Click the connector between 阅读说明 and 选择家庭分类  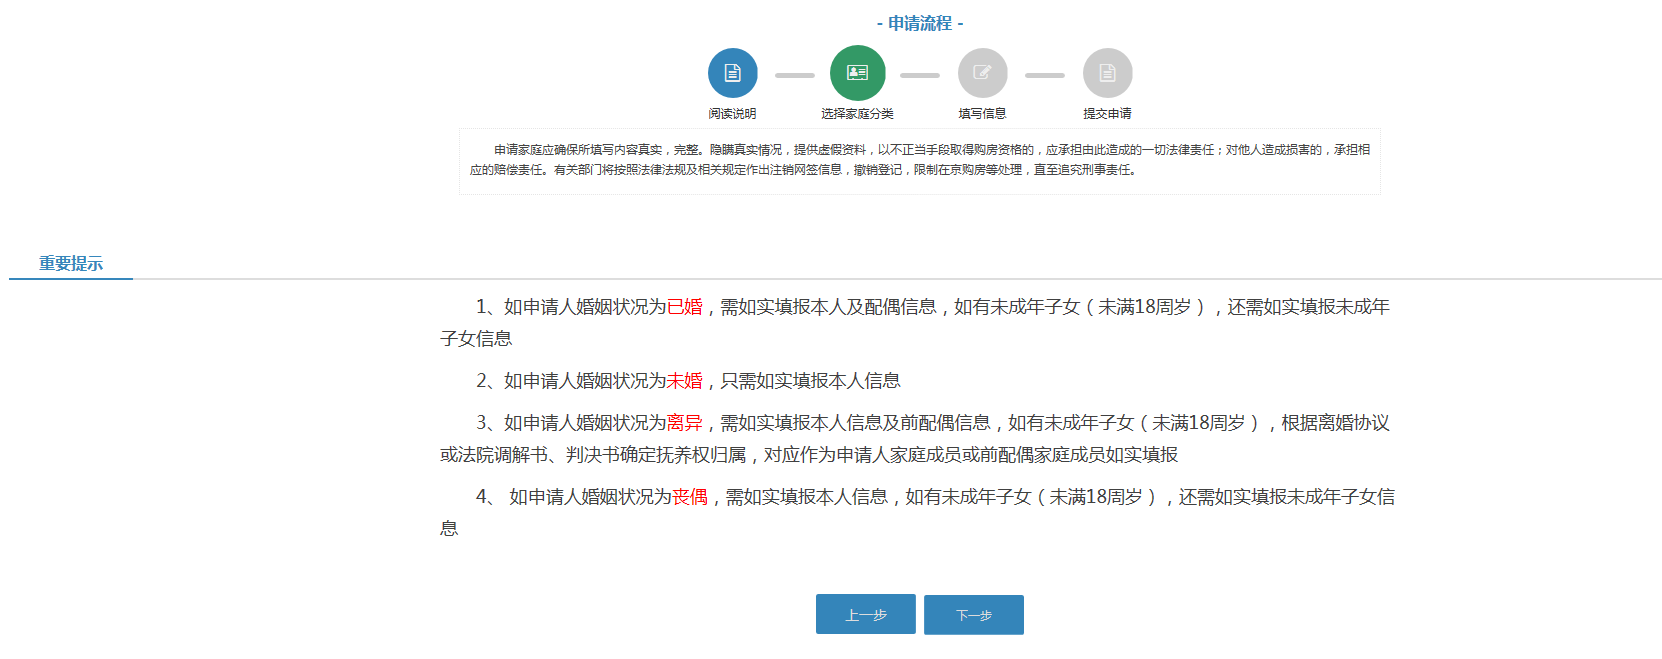(x=795, y=75)
